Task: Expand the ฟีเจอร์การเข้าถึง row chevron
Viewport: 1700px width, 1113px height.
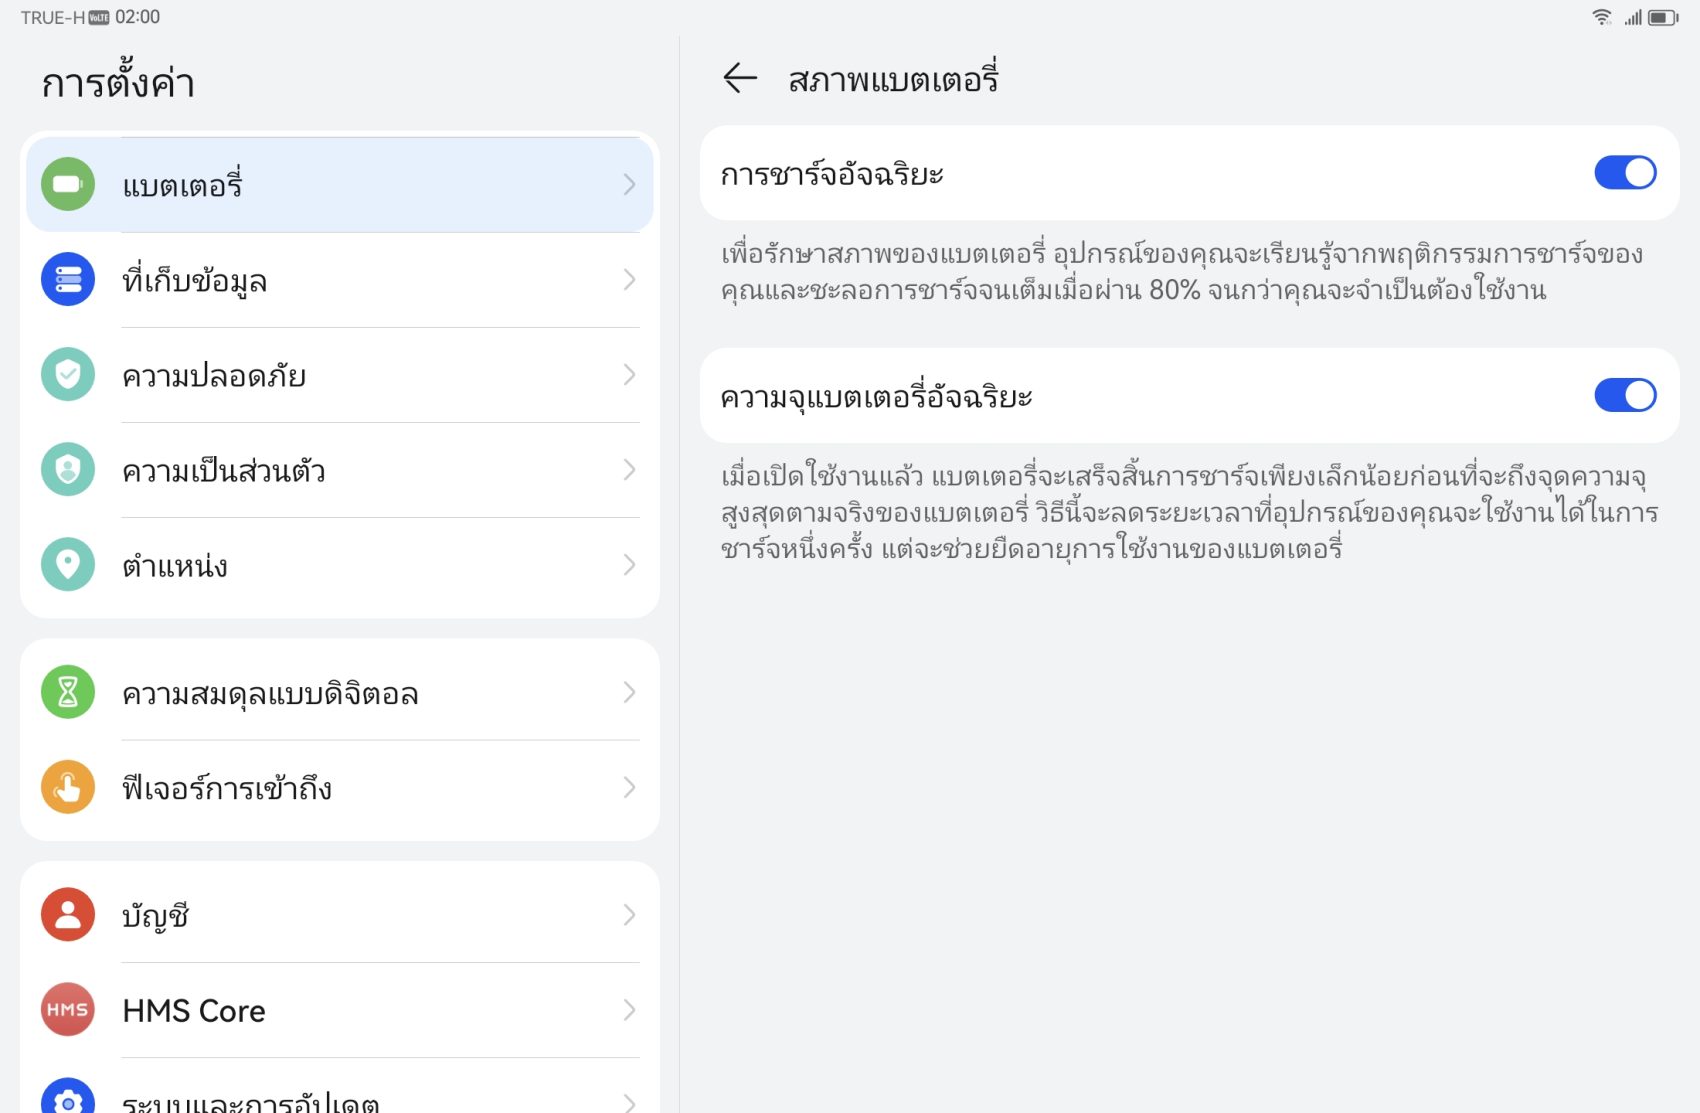Action: click(629, 787)
